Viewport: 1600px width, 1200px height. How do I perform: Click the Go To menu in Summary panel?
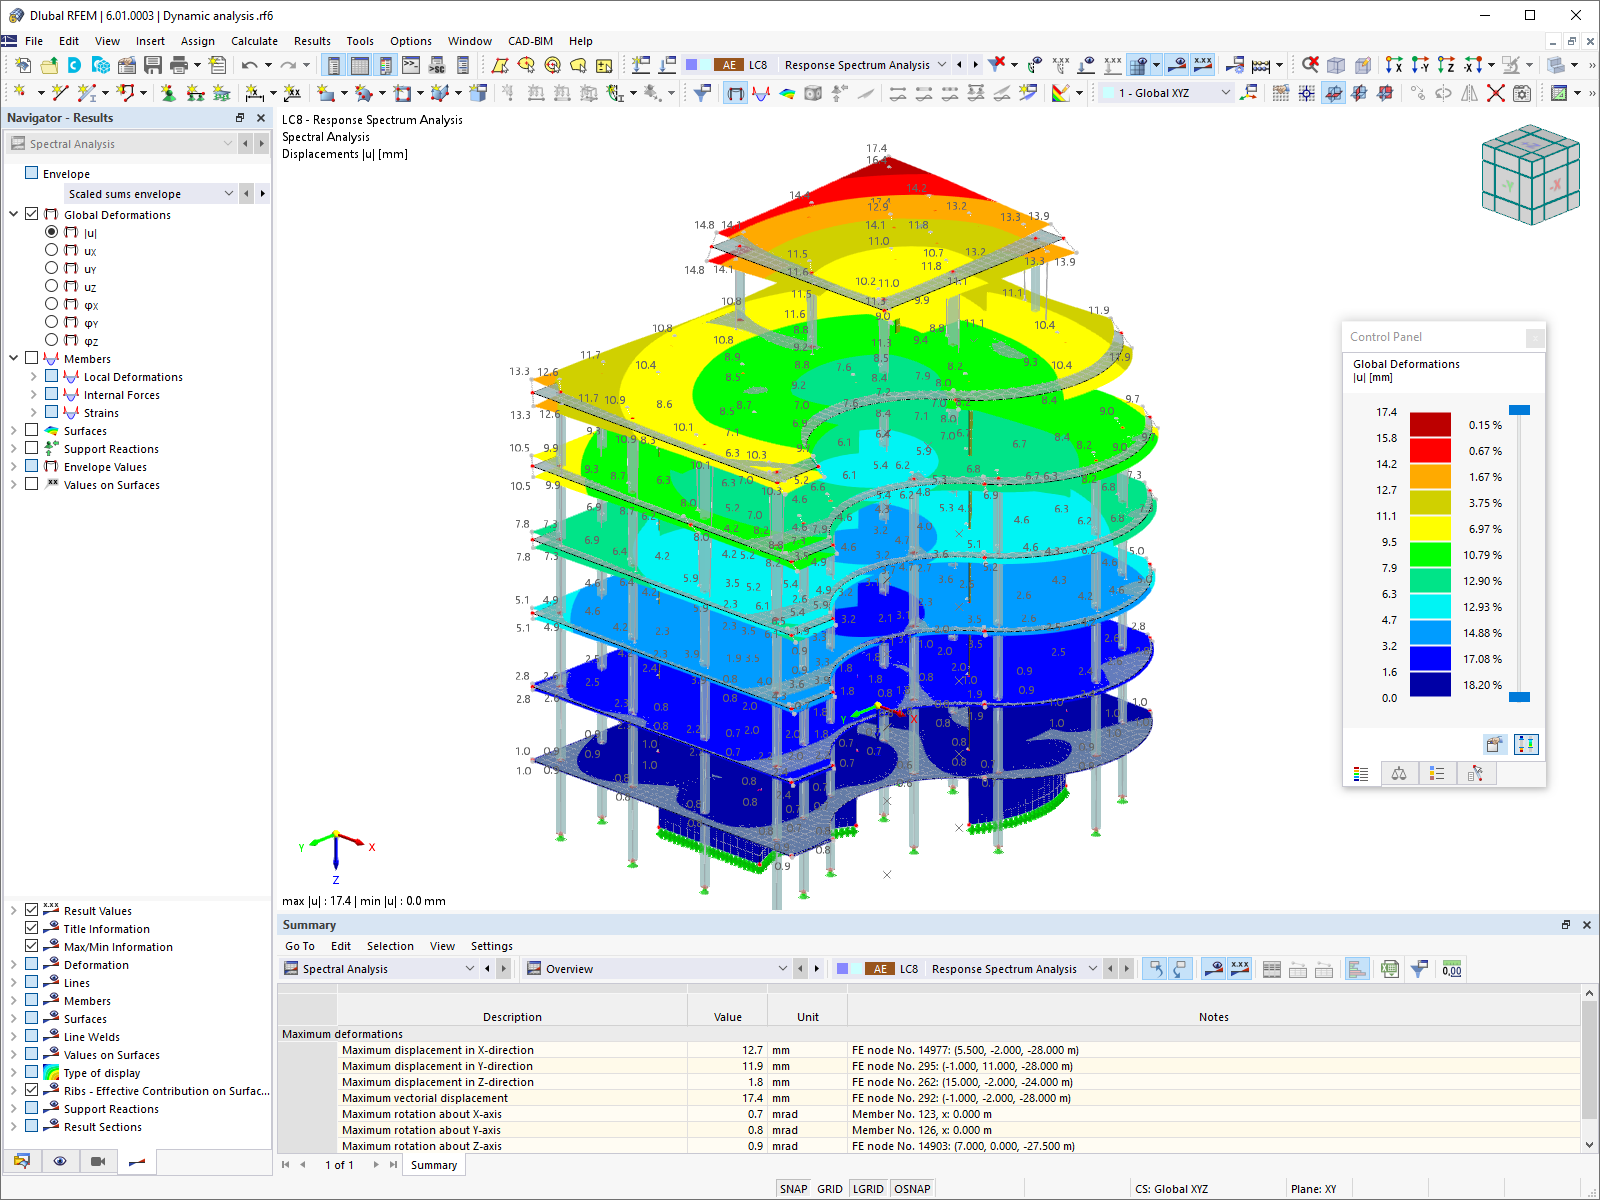[x=299, y=946]
